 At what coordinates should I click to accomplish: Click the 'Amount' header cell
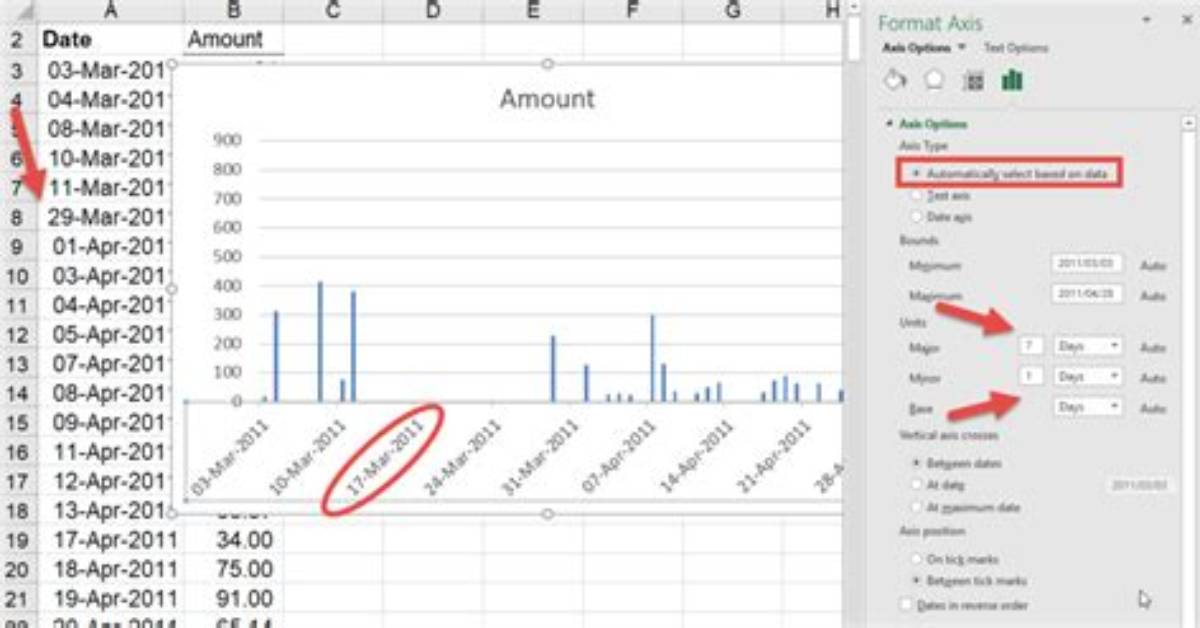tap(233, 40)
